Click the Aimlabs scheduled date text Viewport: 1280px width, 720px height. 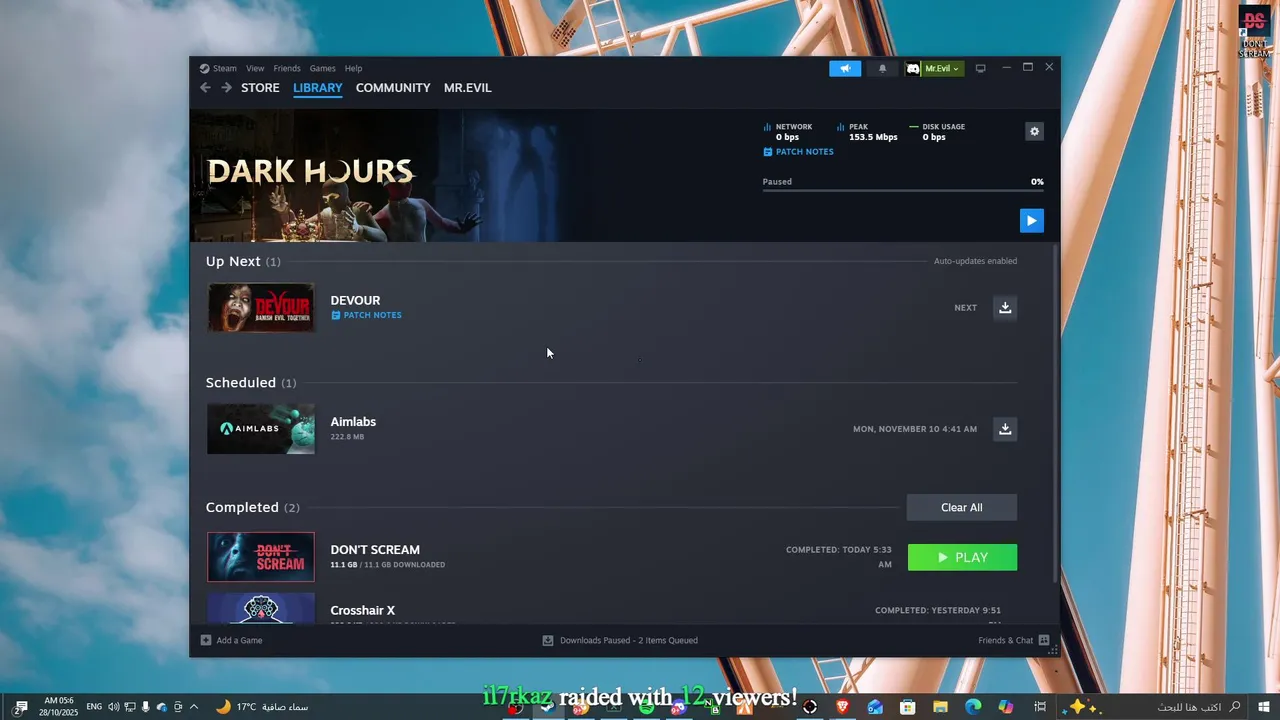[x=915, y=429]
